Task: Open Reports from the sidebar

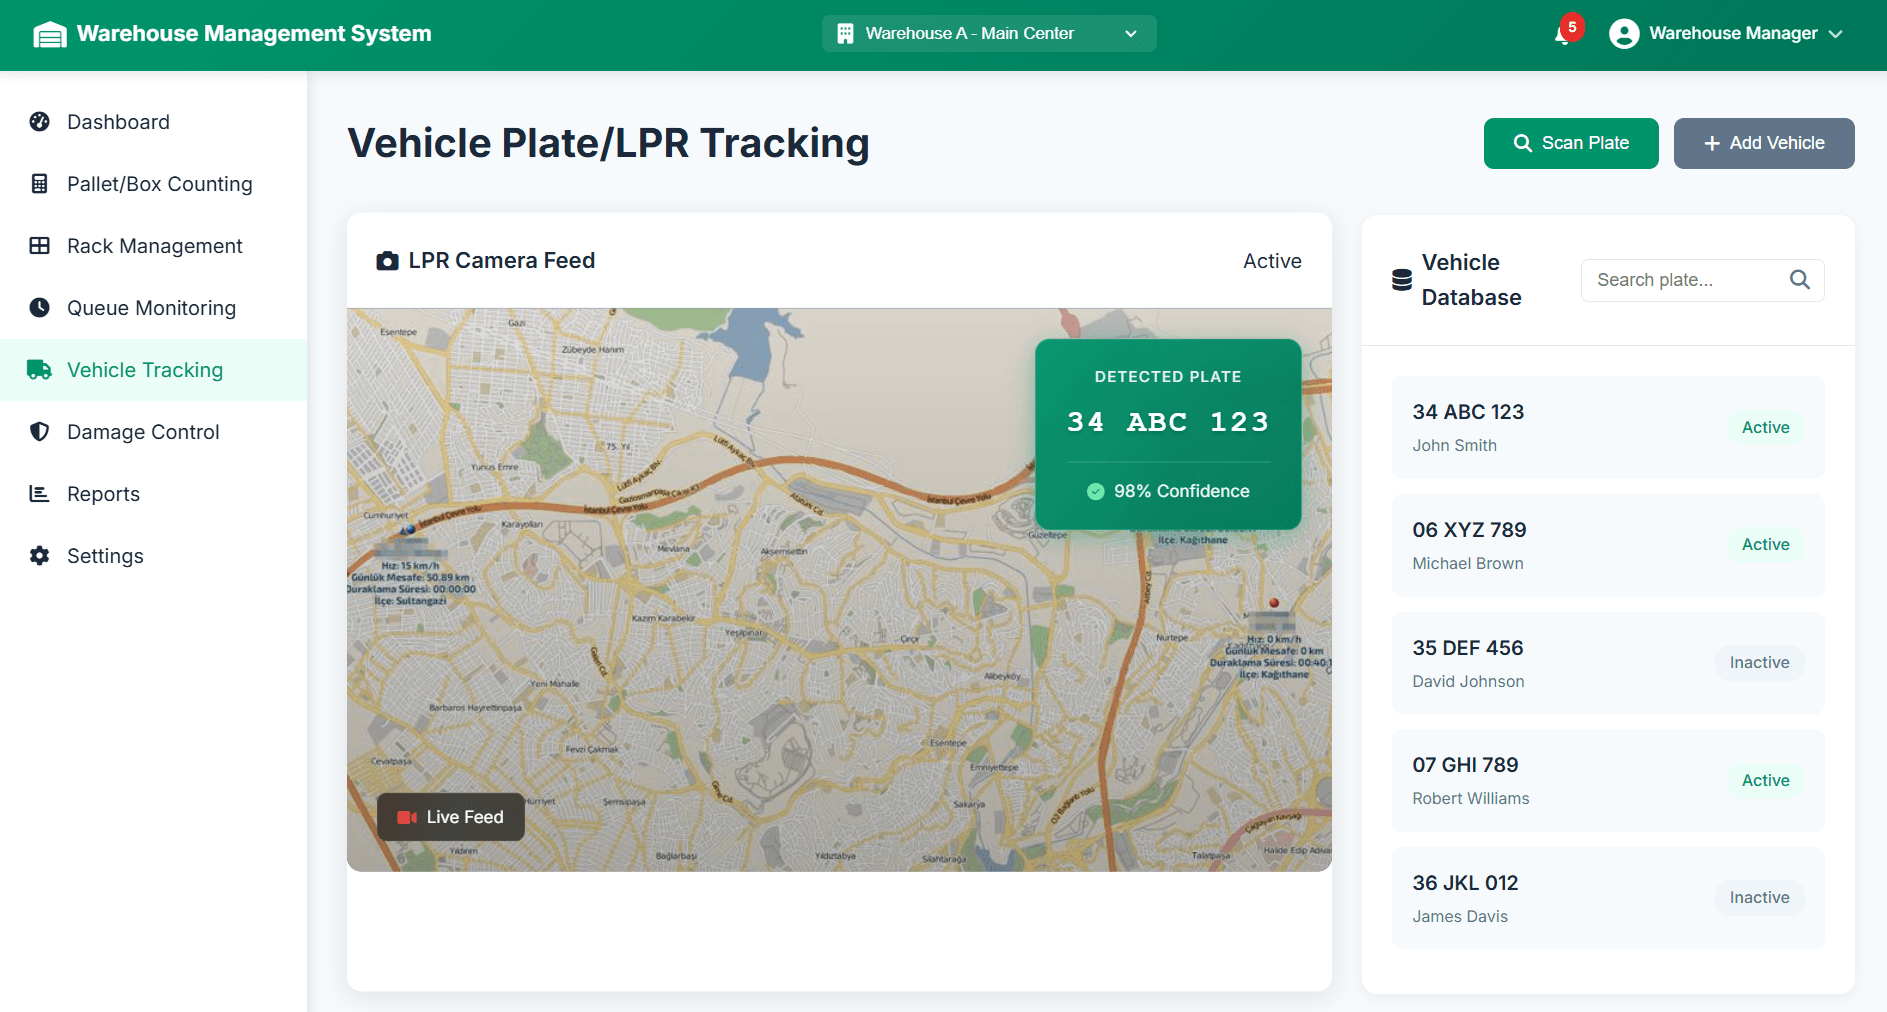Action: pyautogui.click(x=103, y=494)
